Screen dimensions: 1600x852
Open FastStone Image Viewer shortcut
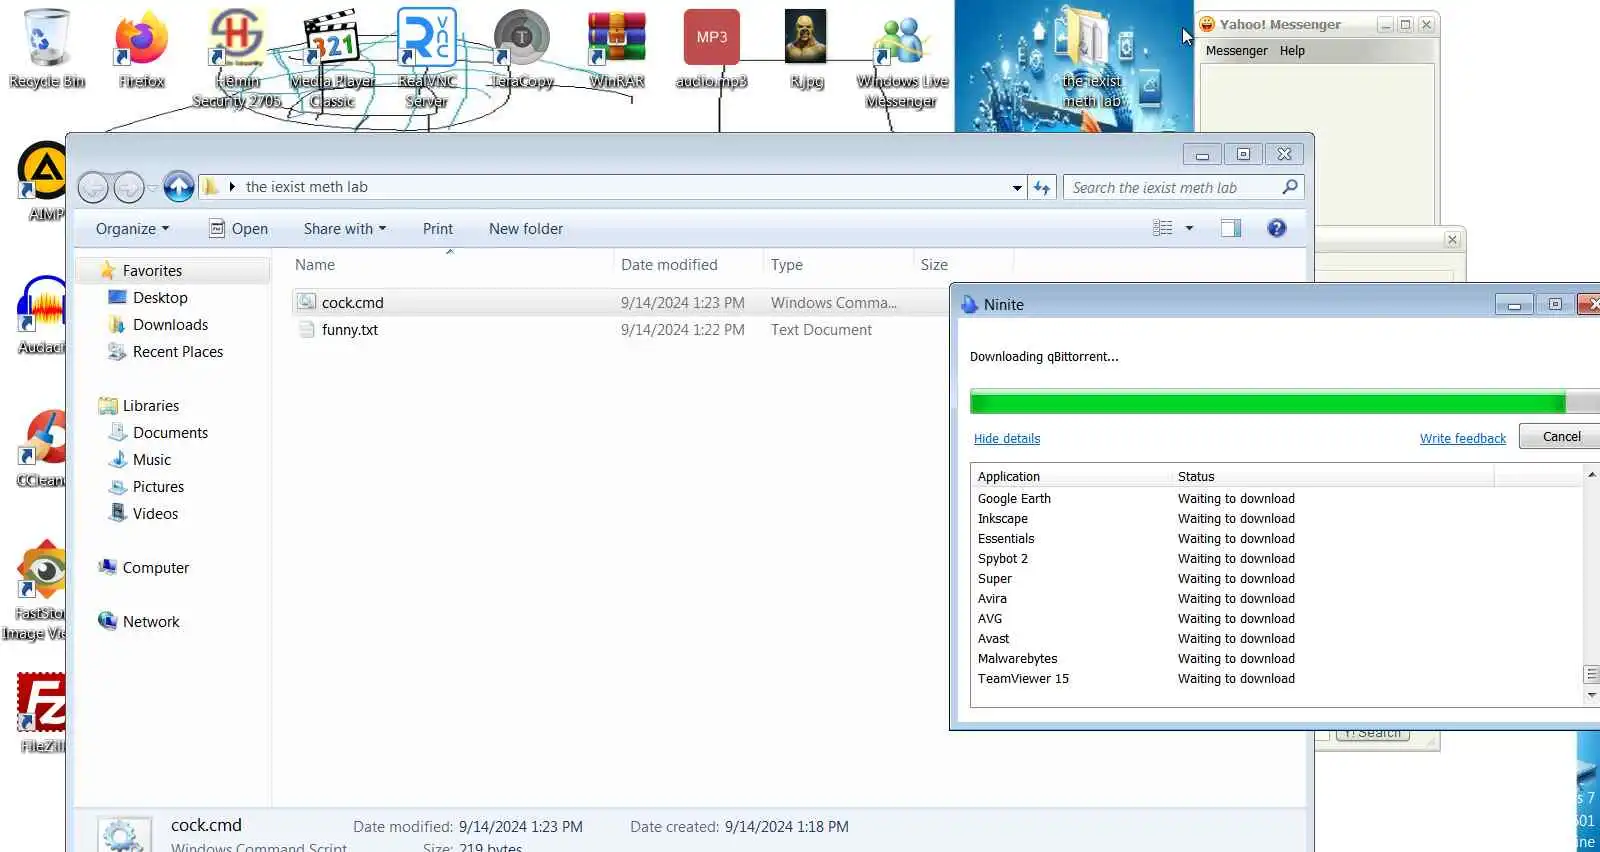36,590
